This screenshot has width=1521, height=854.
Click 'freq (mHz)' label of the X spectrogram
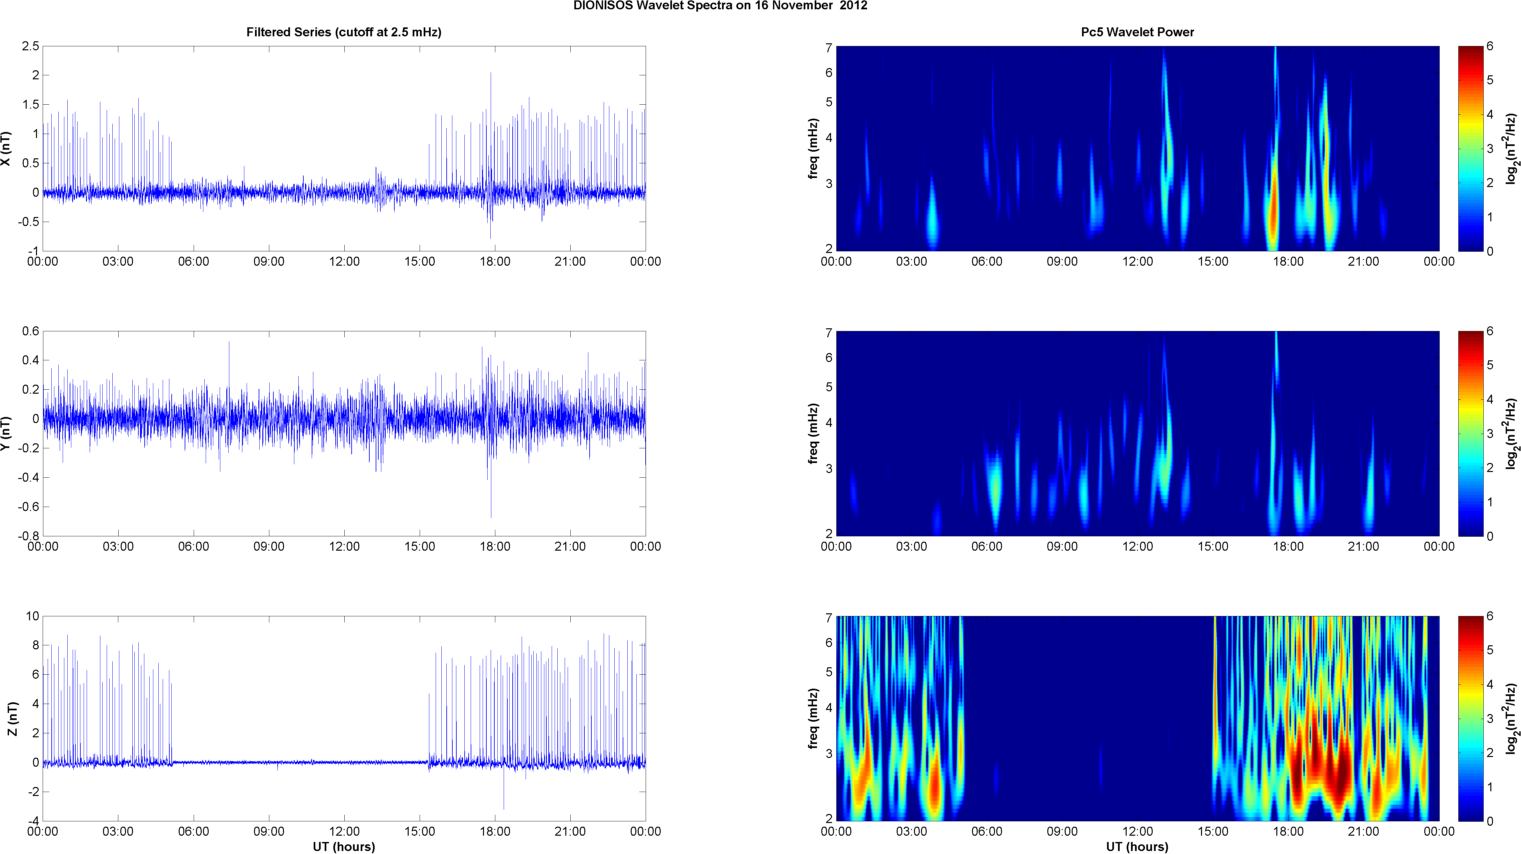click(813, 148)
